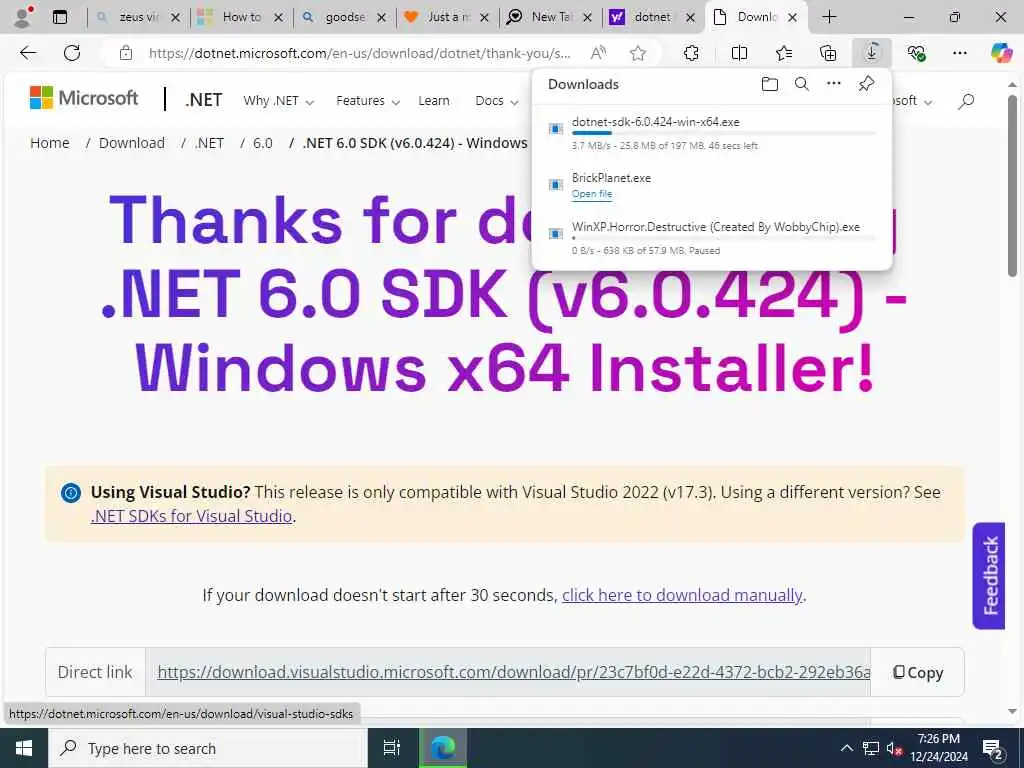1024x768 pixels.
Task: Search downloads in Downloads panel
Action: [802, 84]
